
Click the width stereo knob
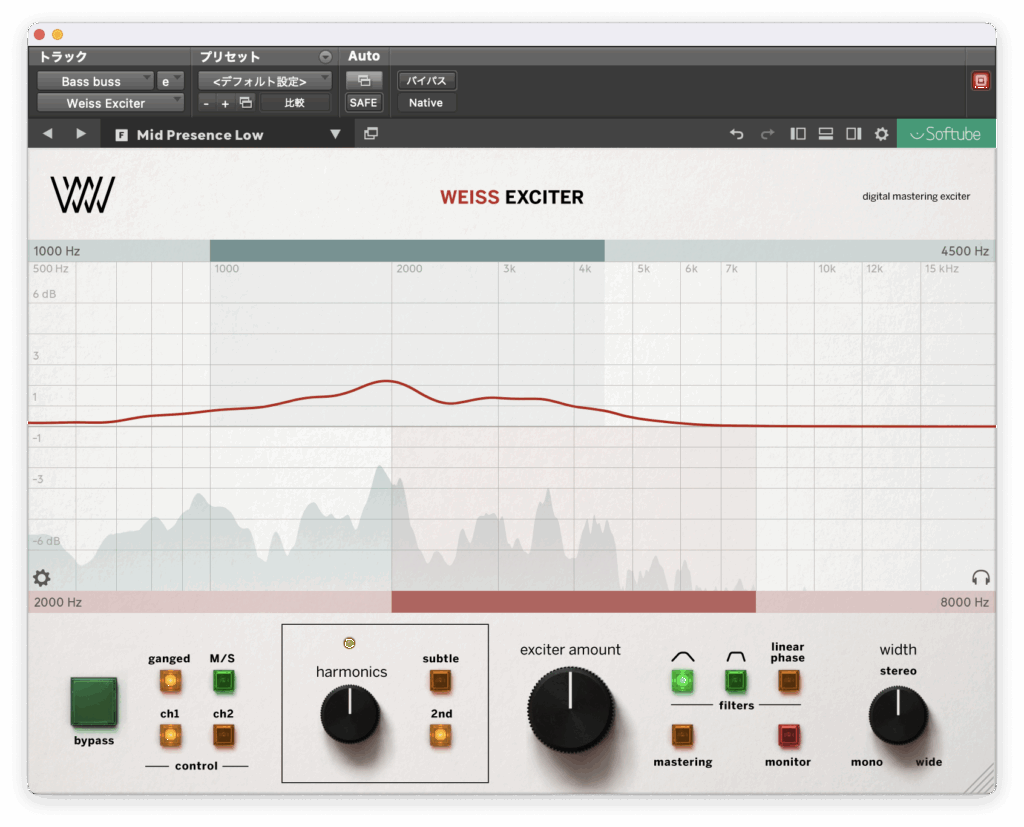pos(898,715)
